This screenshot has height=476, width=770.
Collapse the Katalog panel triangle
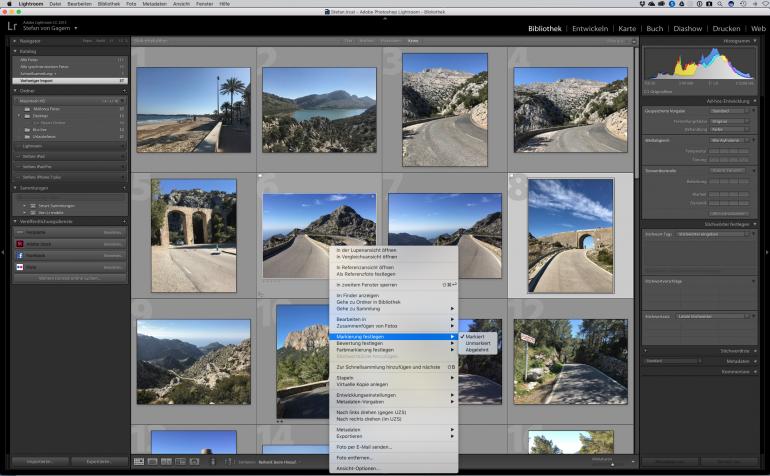(x=15, y=51)
